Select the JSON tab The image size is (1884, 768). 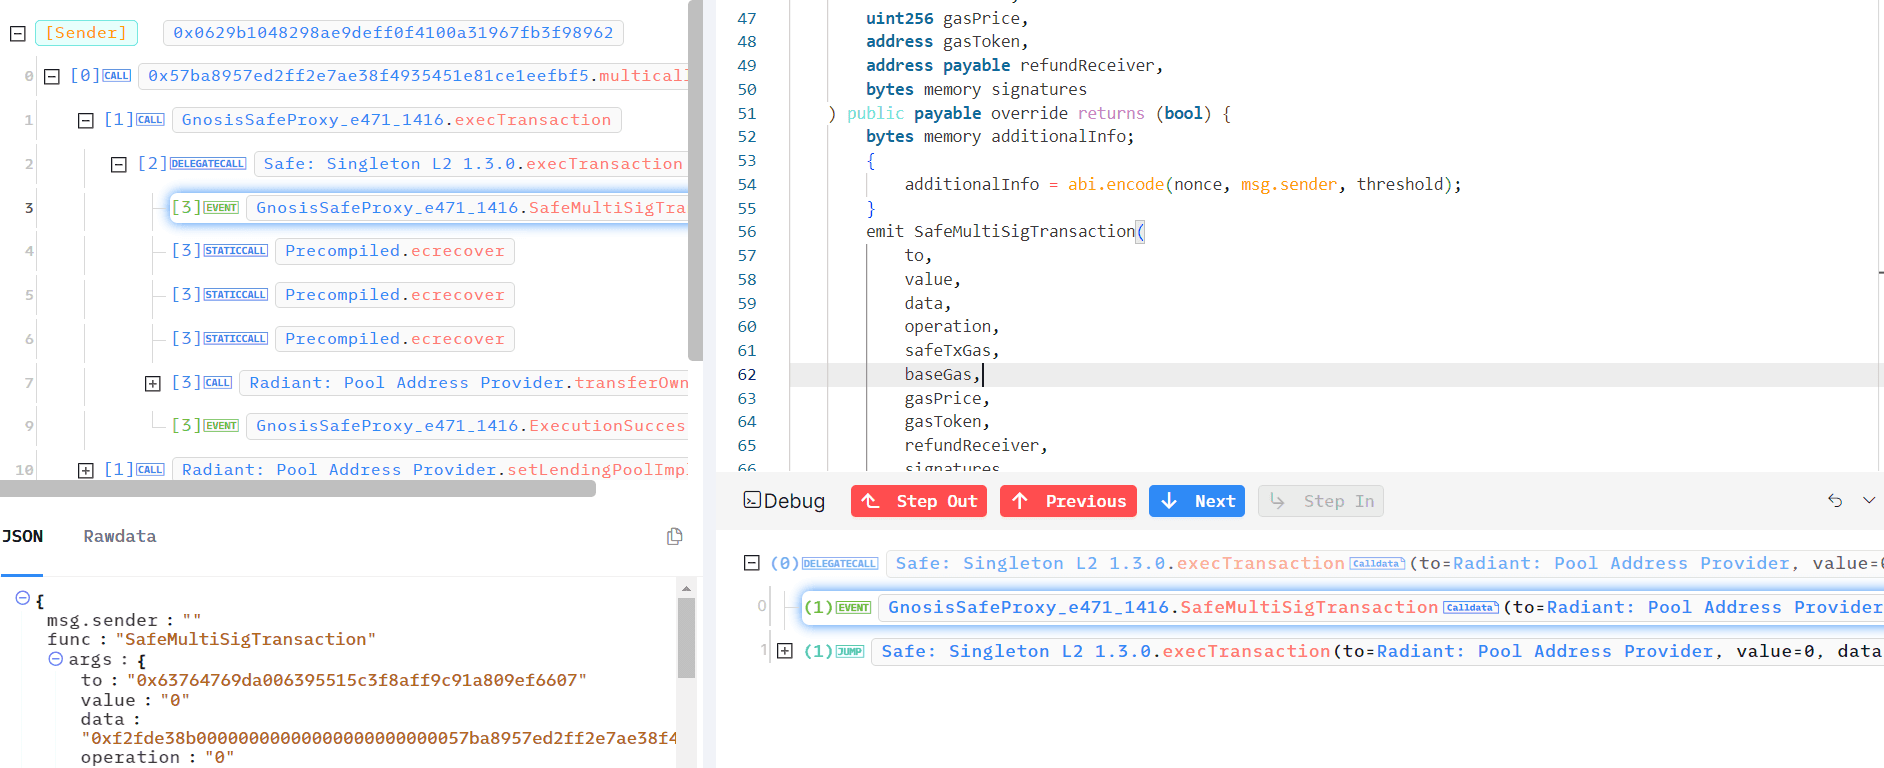tap(23, 537)
